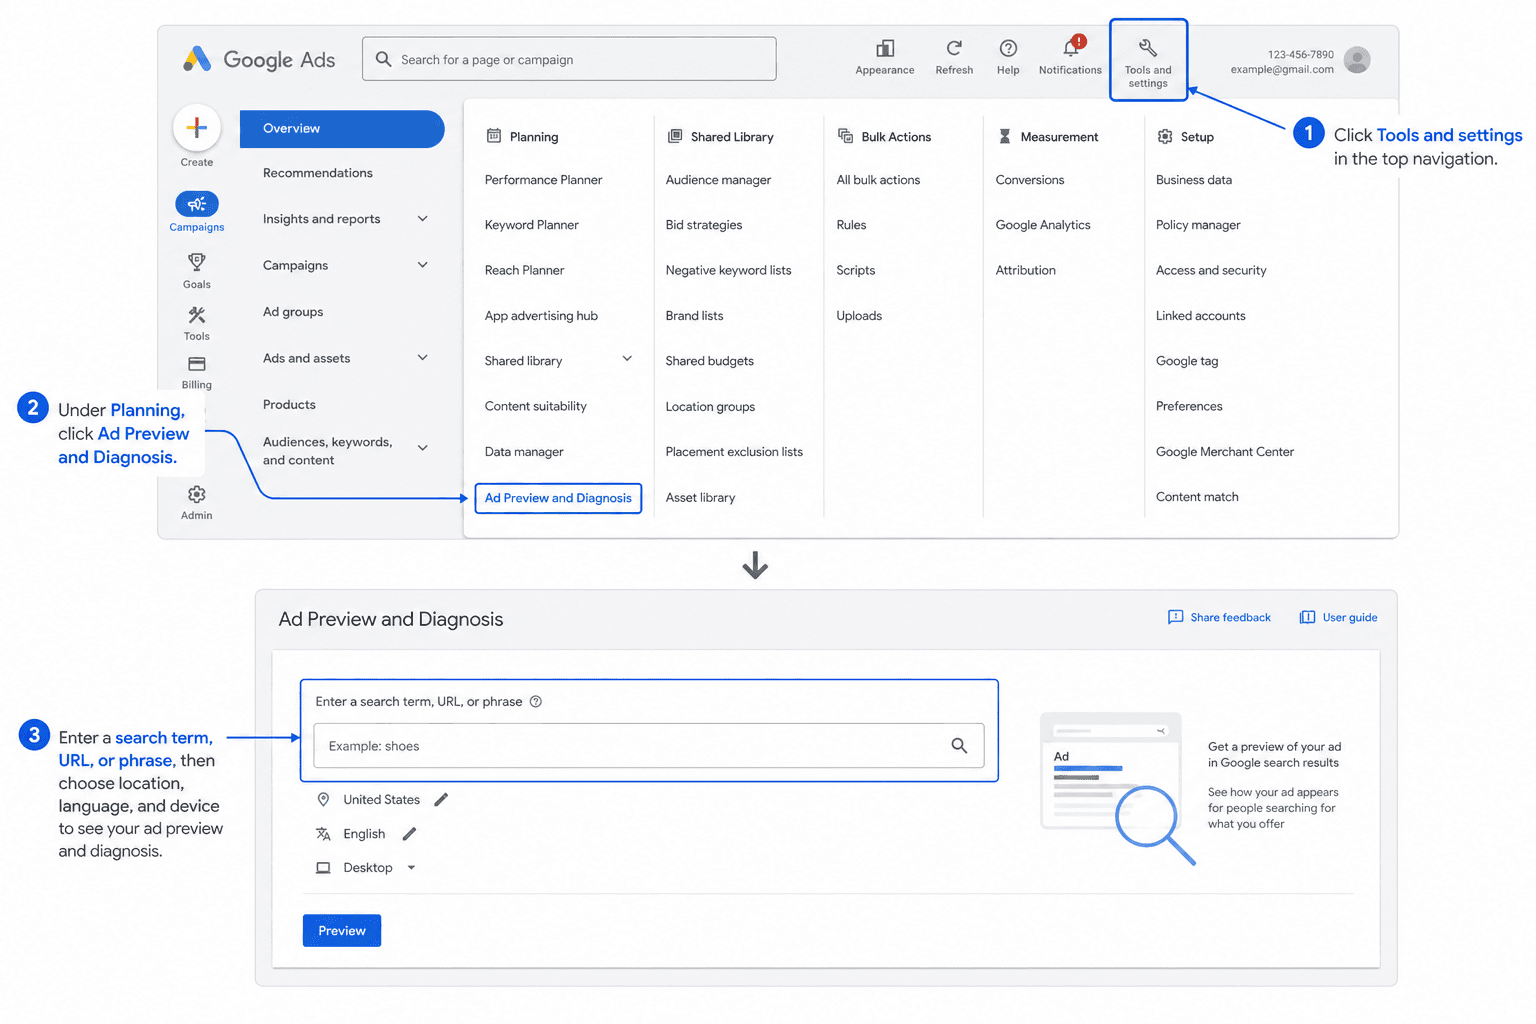The height and width of the screenshot is (1024, 1536).
Task: Open Placement exclusion lists
Action: [735, 452]
